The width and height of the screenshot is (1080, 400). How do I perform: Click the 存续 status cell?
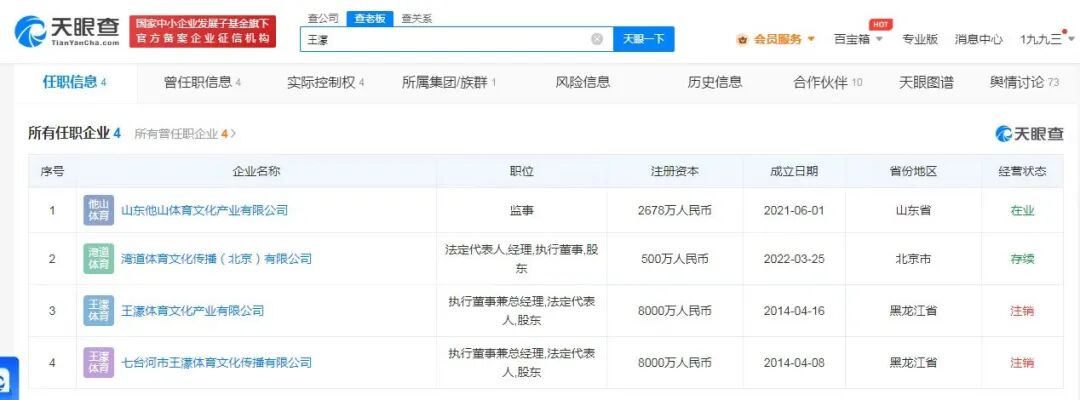(1022, 260)
